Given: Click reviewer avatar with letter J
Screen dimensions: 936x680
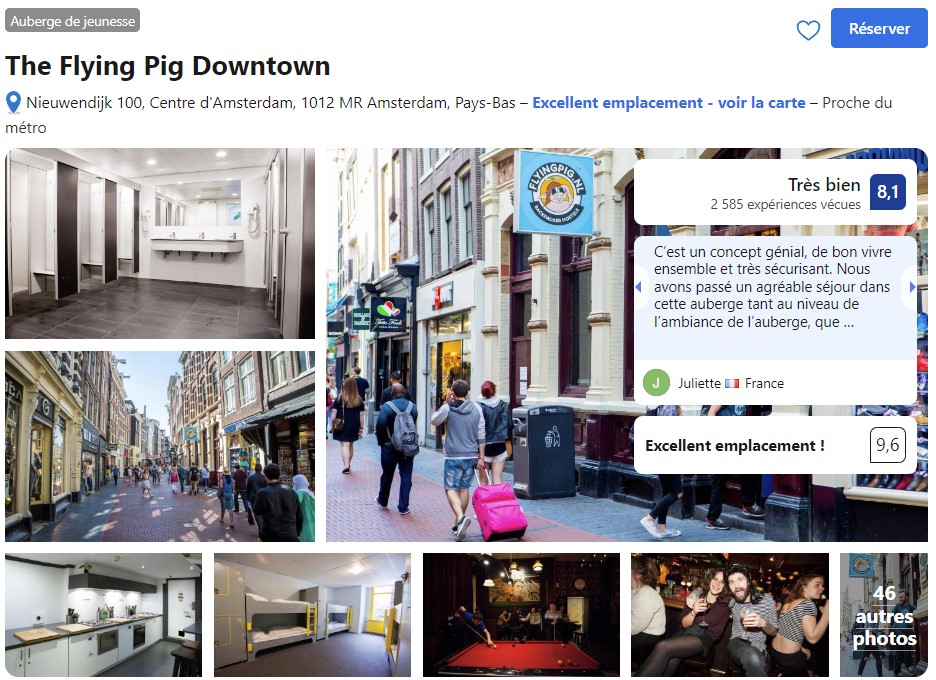Looking at the screenshot, I should pos(656,383).
